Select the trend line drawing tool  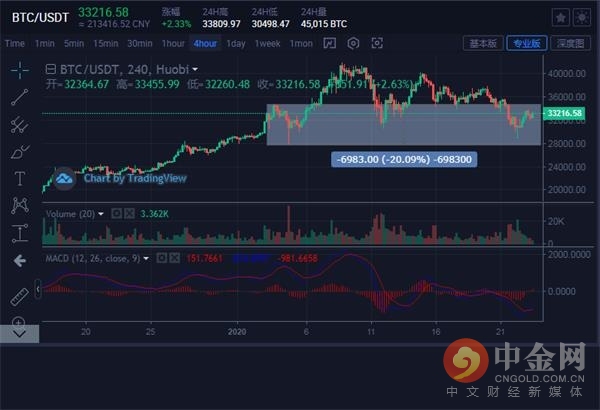(20, 97)
